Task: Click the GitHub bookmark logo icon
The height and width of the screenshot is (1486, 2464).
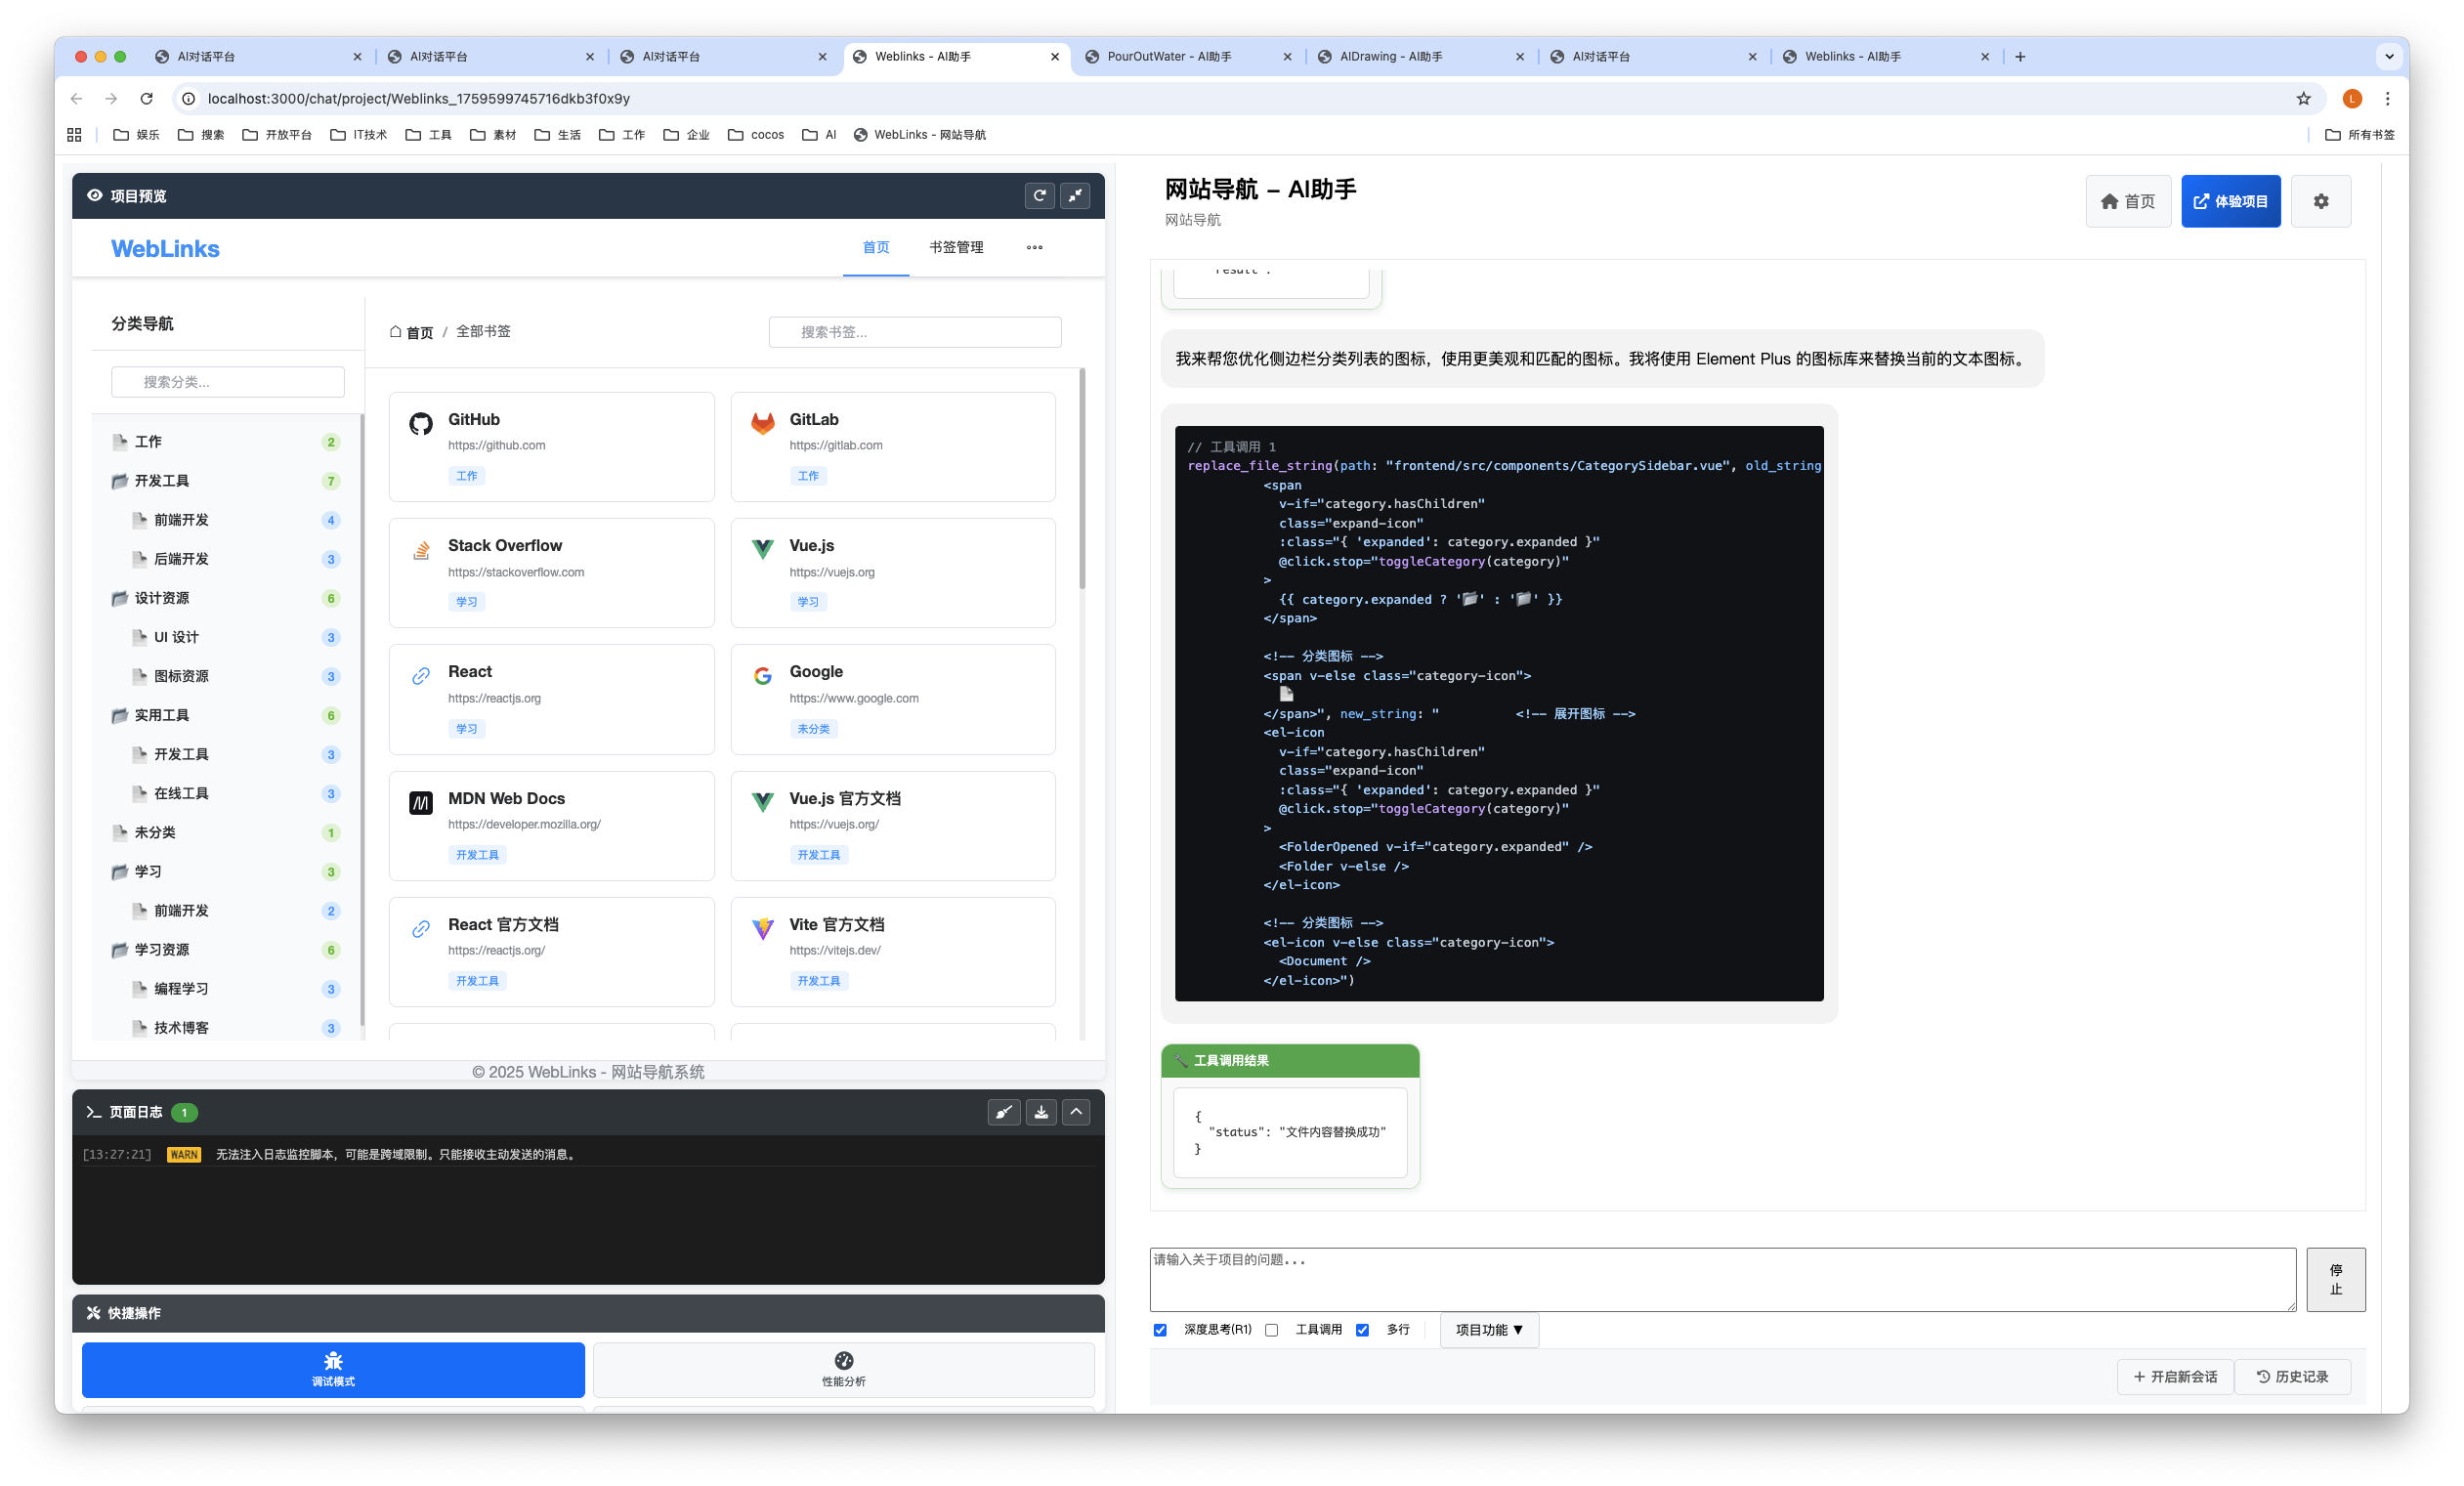Action: point(421,424)
